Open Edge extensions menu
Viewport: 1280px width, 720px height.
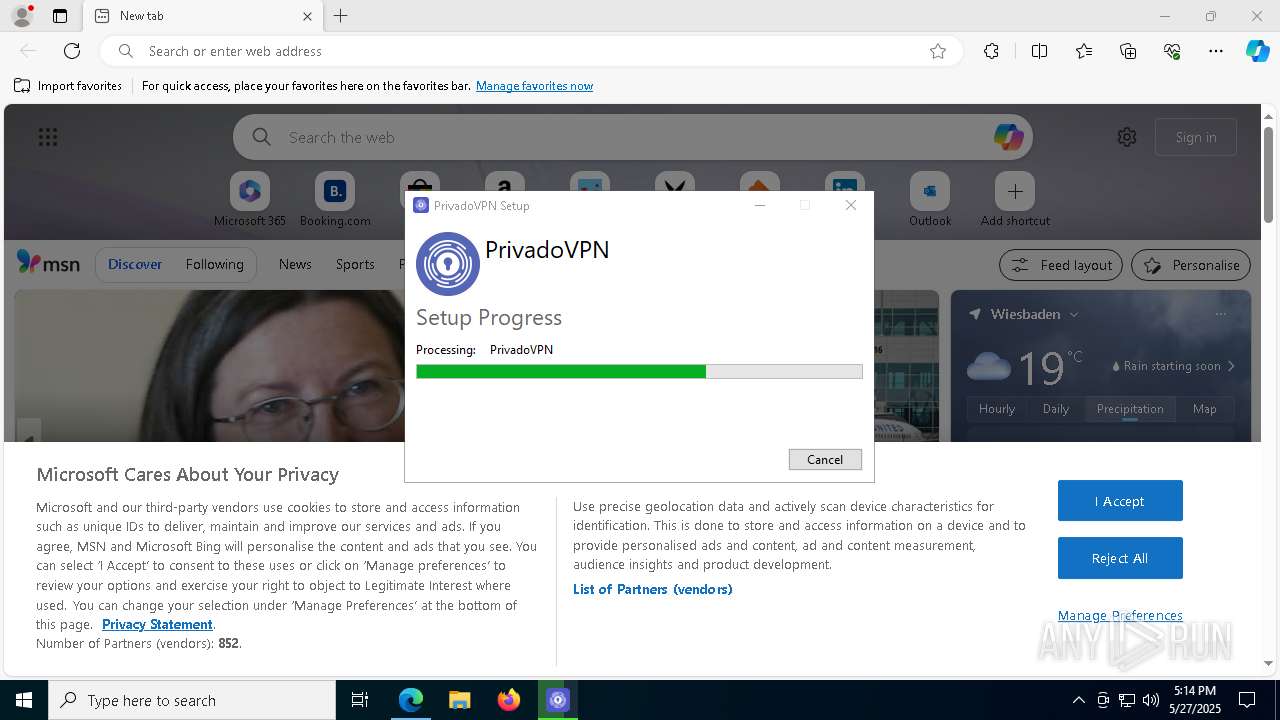[x=991, y=51]
